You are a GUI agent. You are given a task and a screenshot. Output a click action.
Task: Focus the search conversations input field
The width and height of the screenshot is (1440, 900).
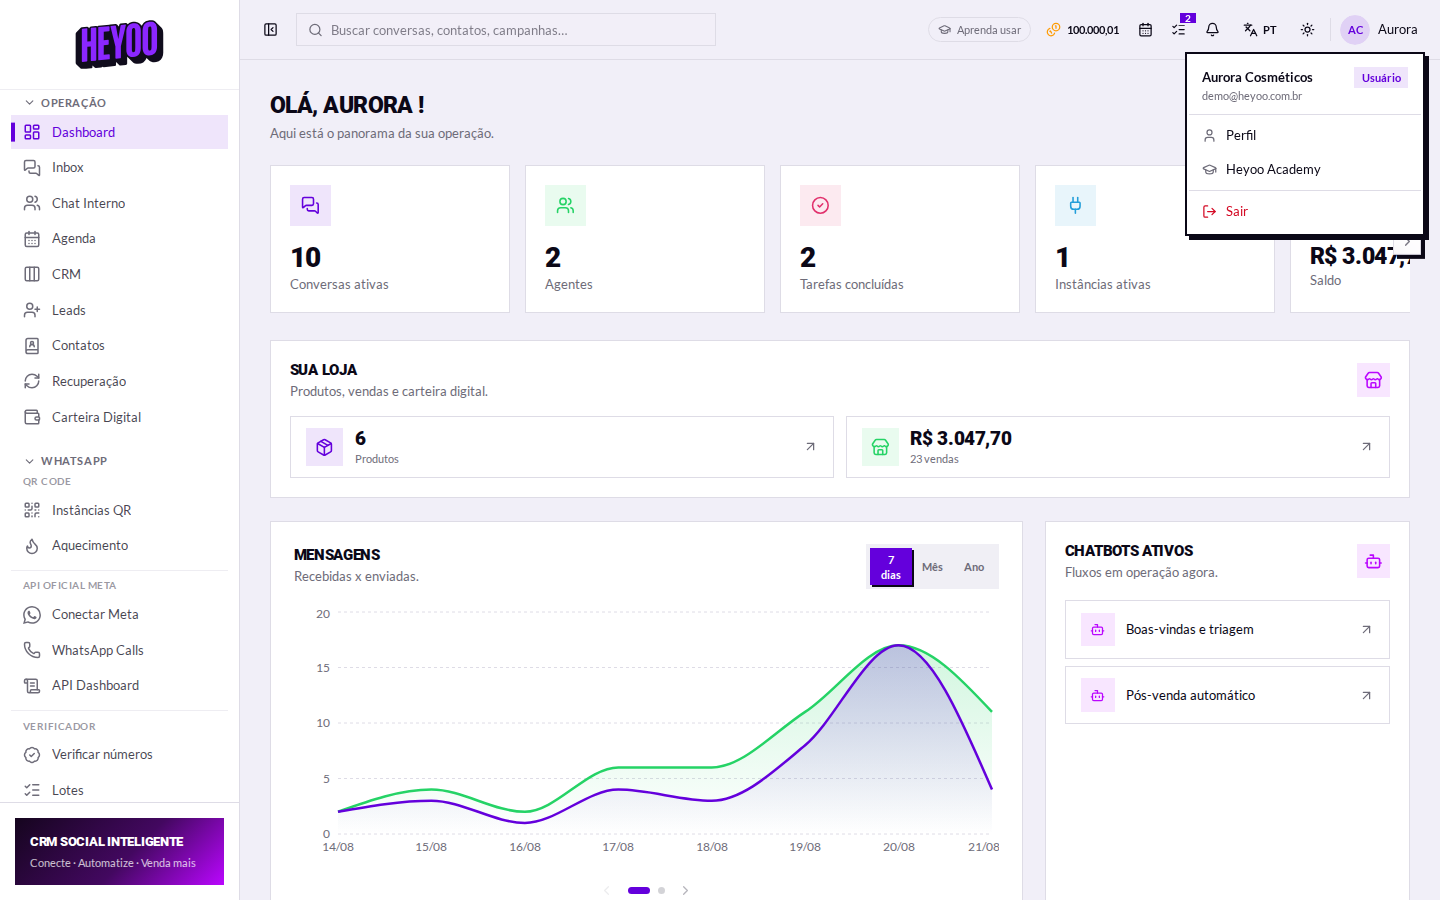point(506,30)
